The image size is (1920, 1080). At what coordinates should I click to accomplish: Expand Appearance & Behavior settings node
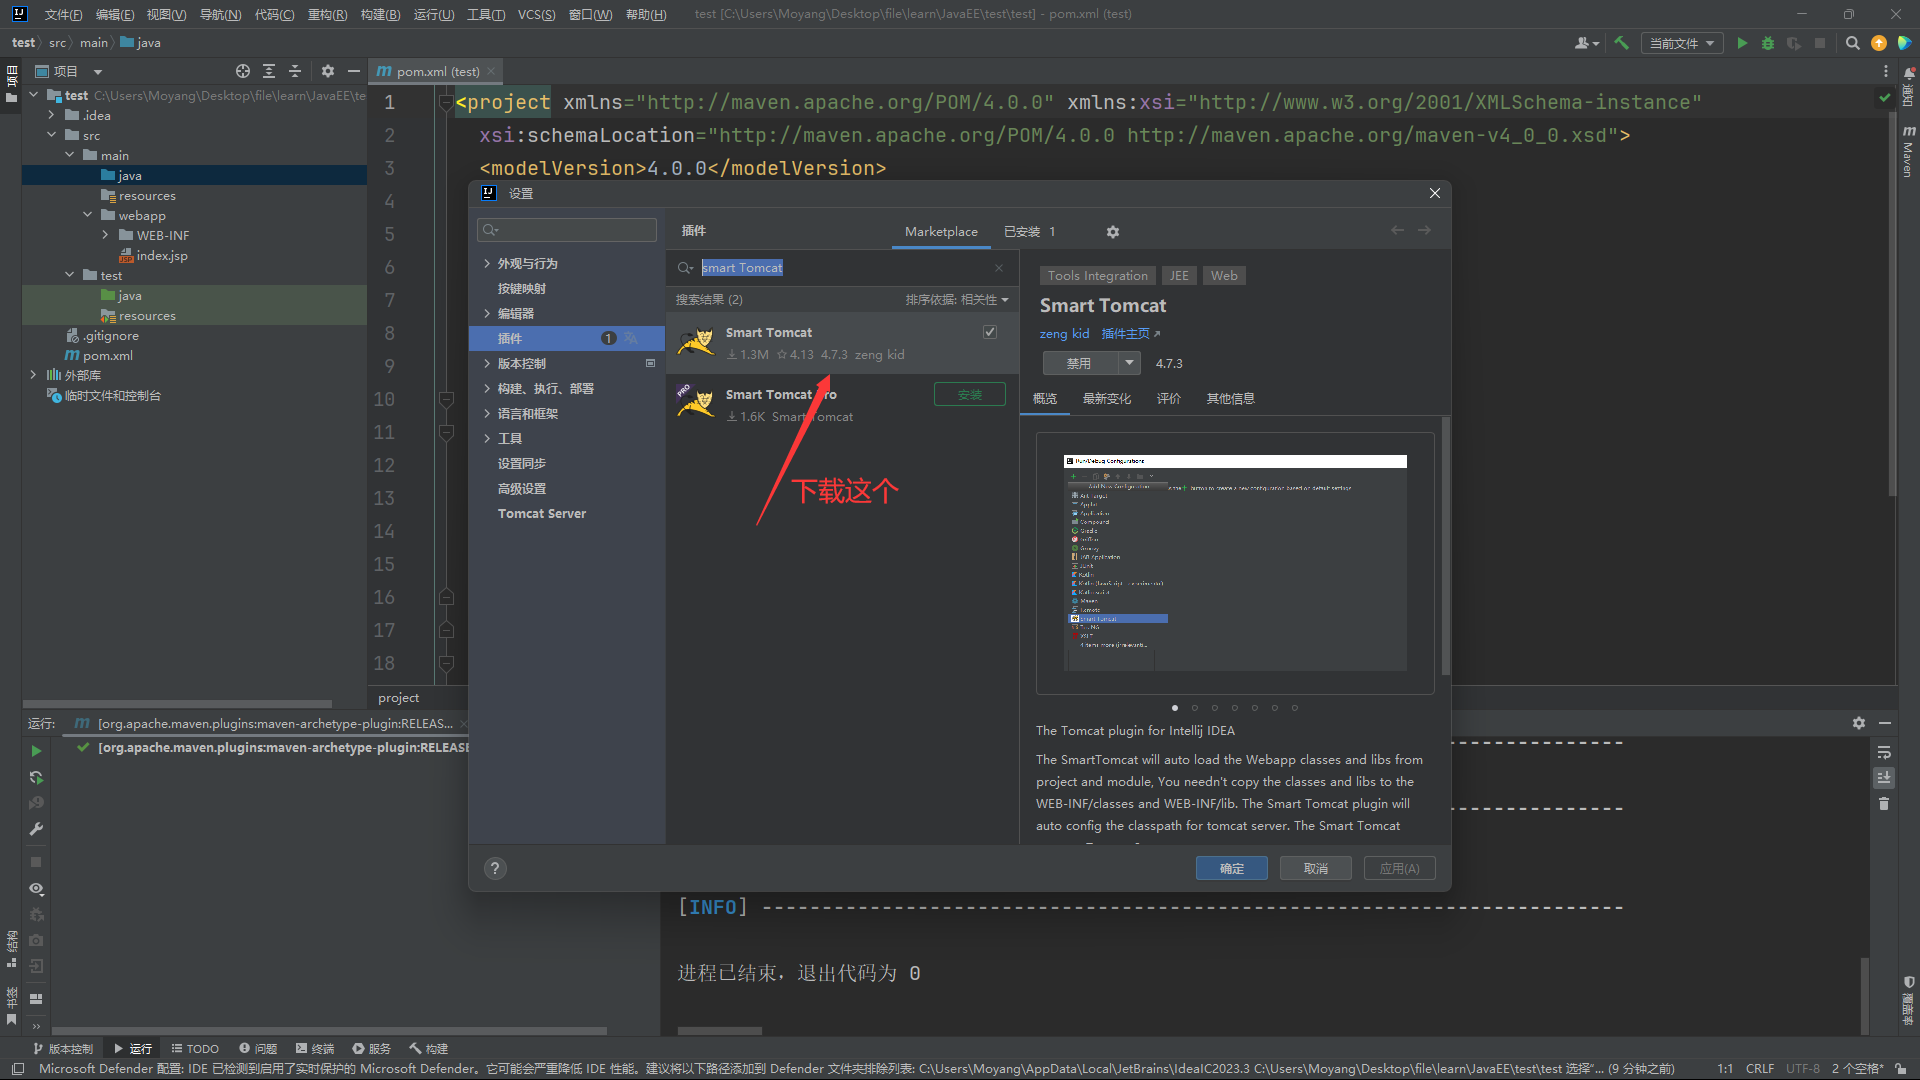coord(487,263)
